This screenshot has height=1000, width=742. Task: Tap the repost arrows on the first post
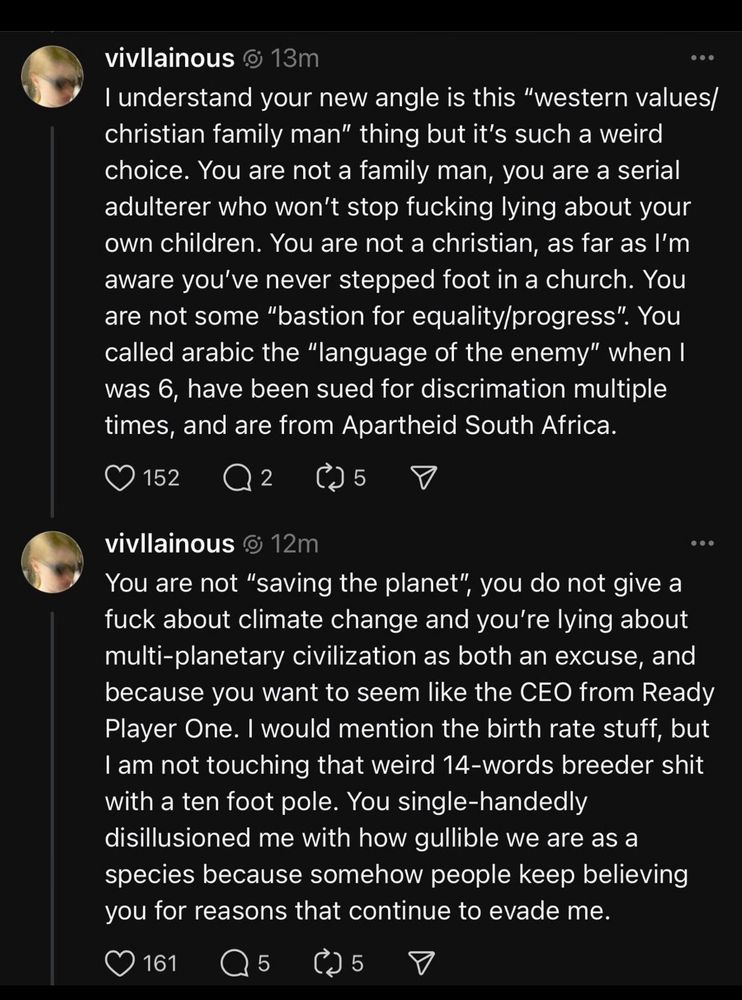(329, 477)
